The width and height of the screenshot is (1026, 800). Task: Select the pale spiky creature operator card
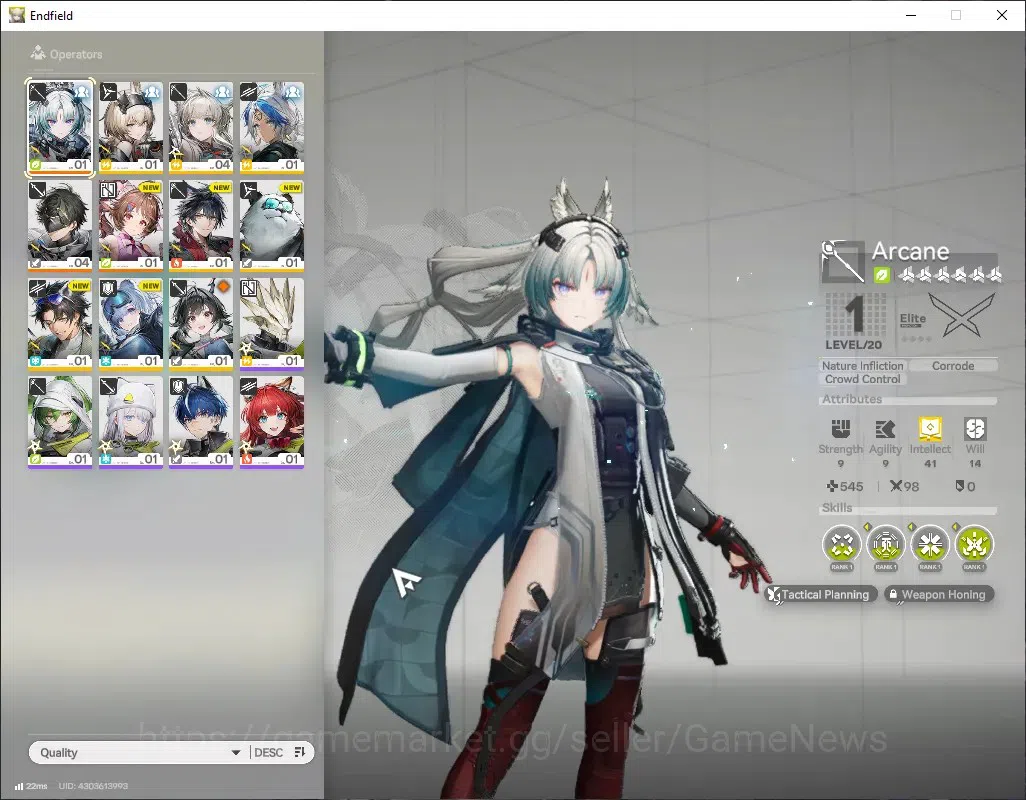pyautogui.click(x=272, y=324)
